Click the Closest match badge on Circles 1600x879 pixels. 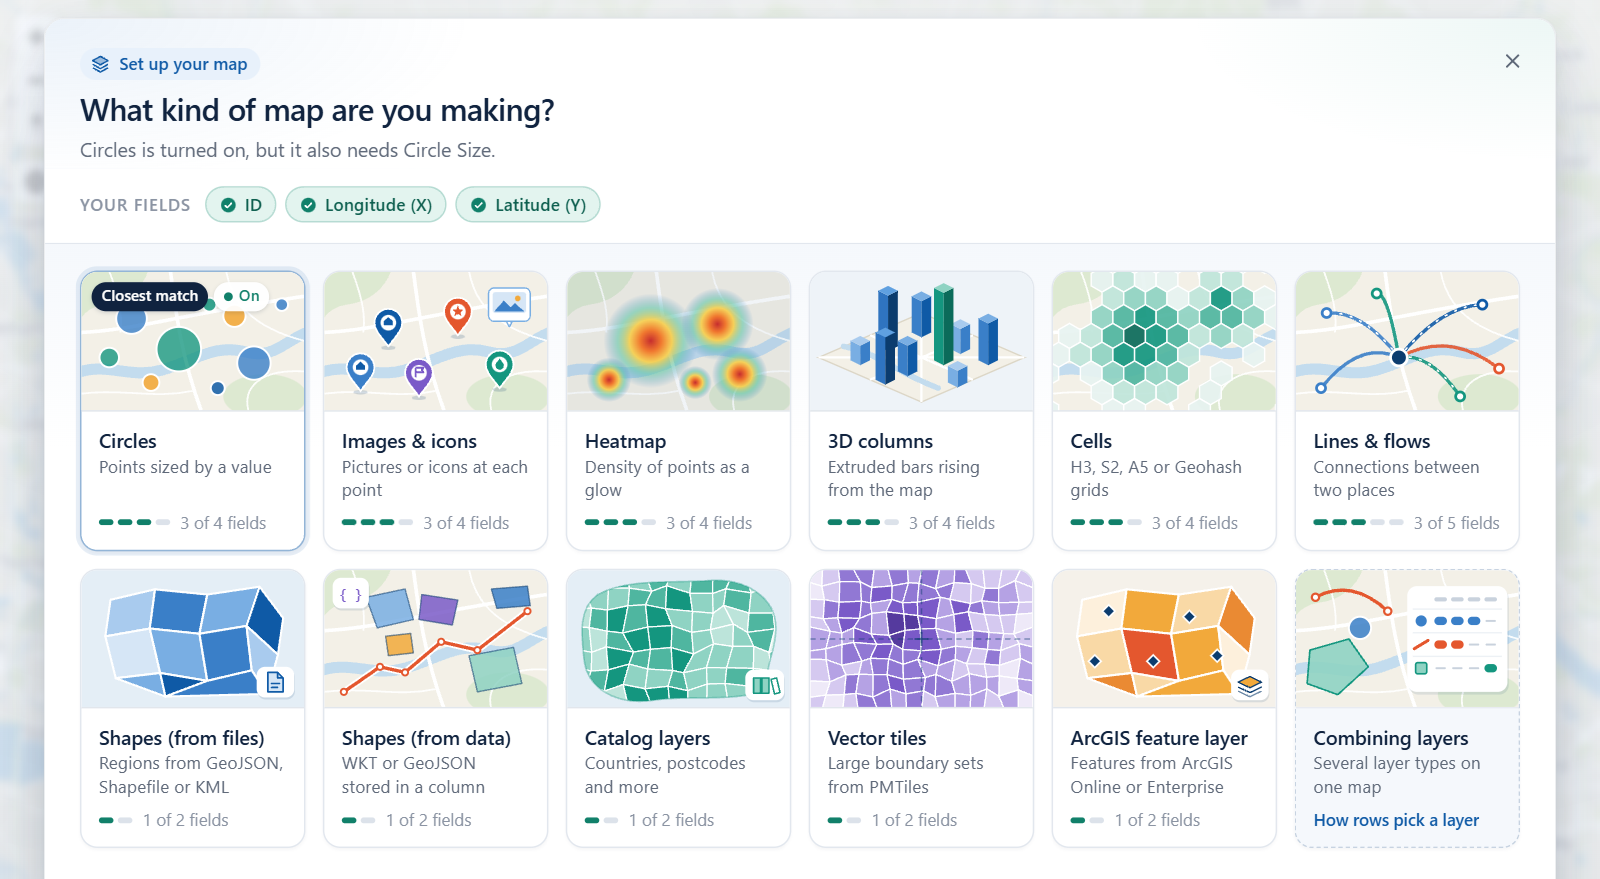(150, 296)
